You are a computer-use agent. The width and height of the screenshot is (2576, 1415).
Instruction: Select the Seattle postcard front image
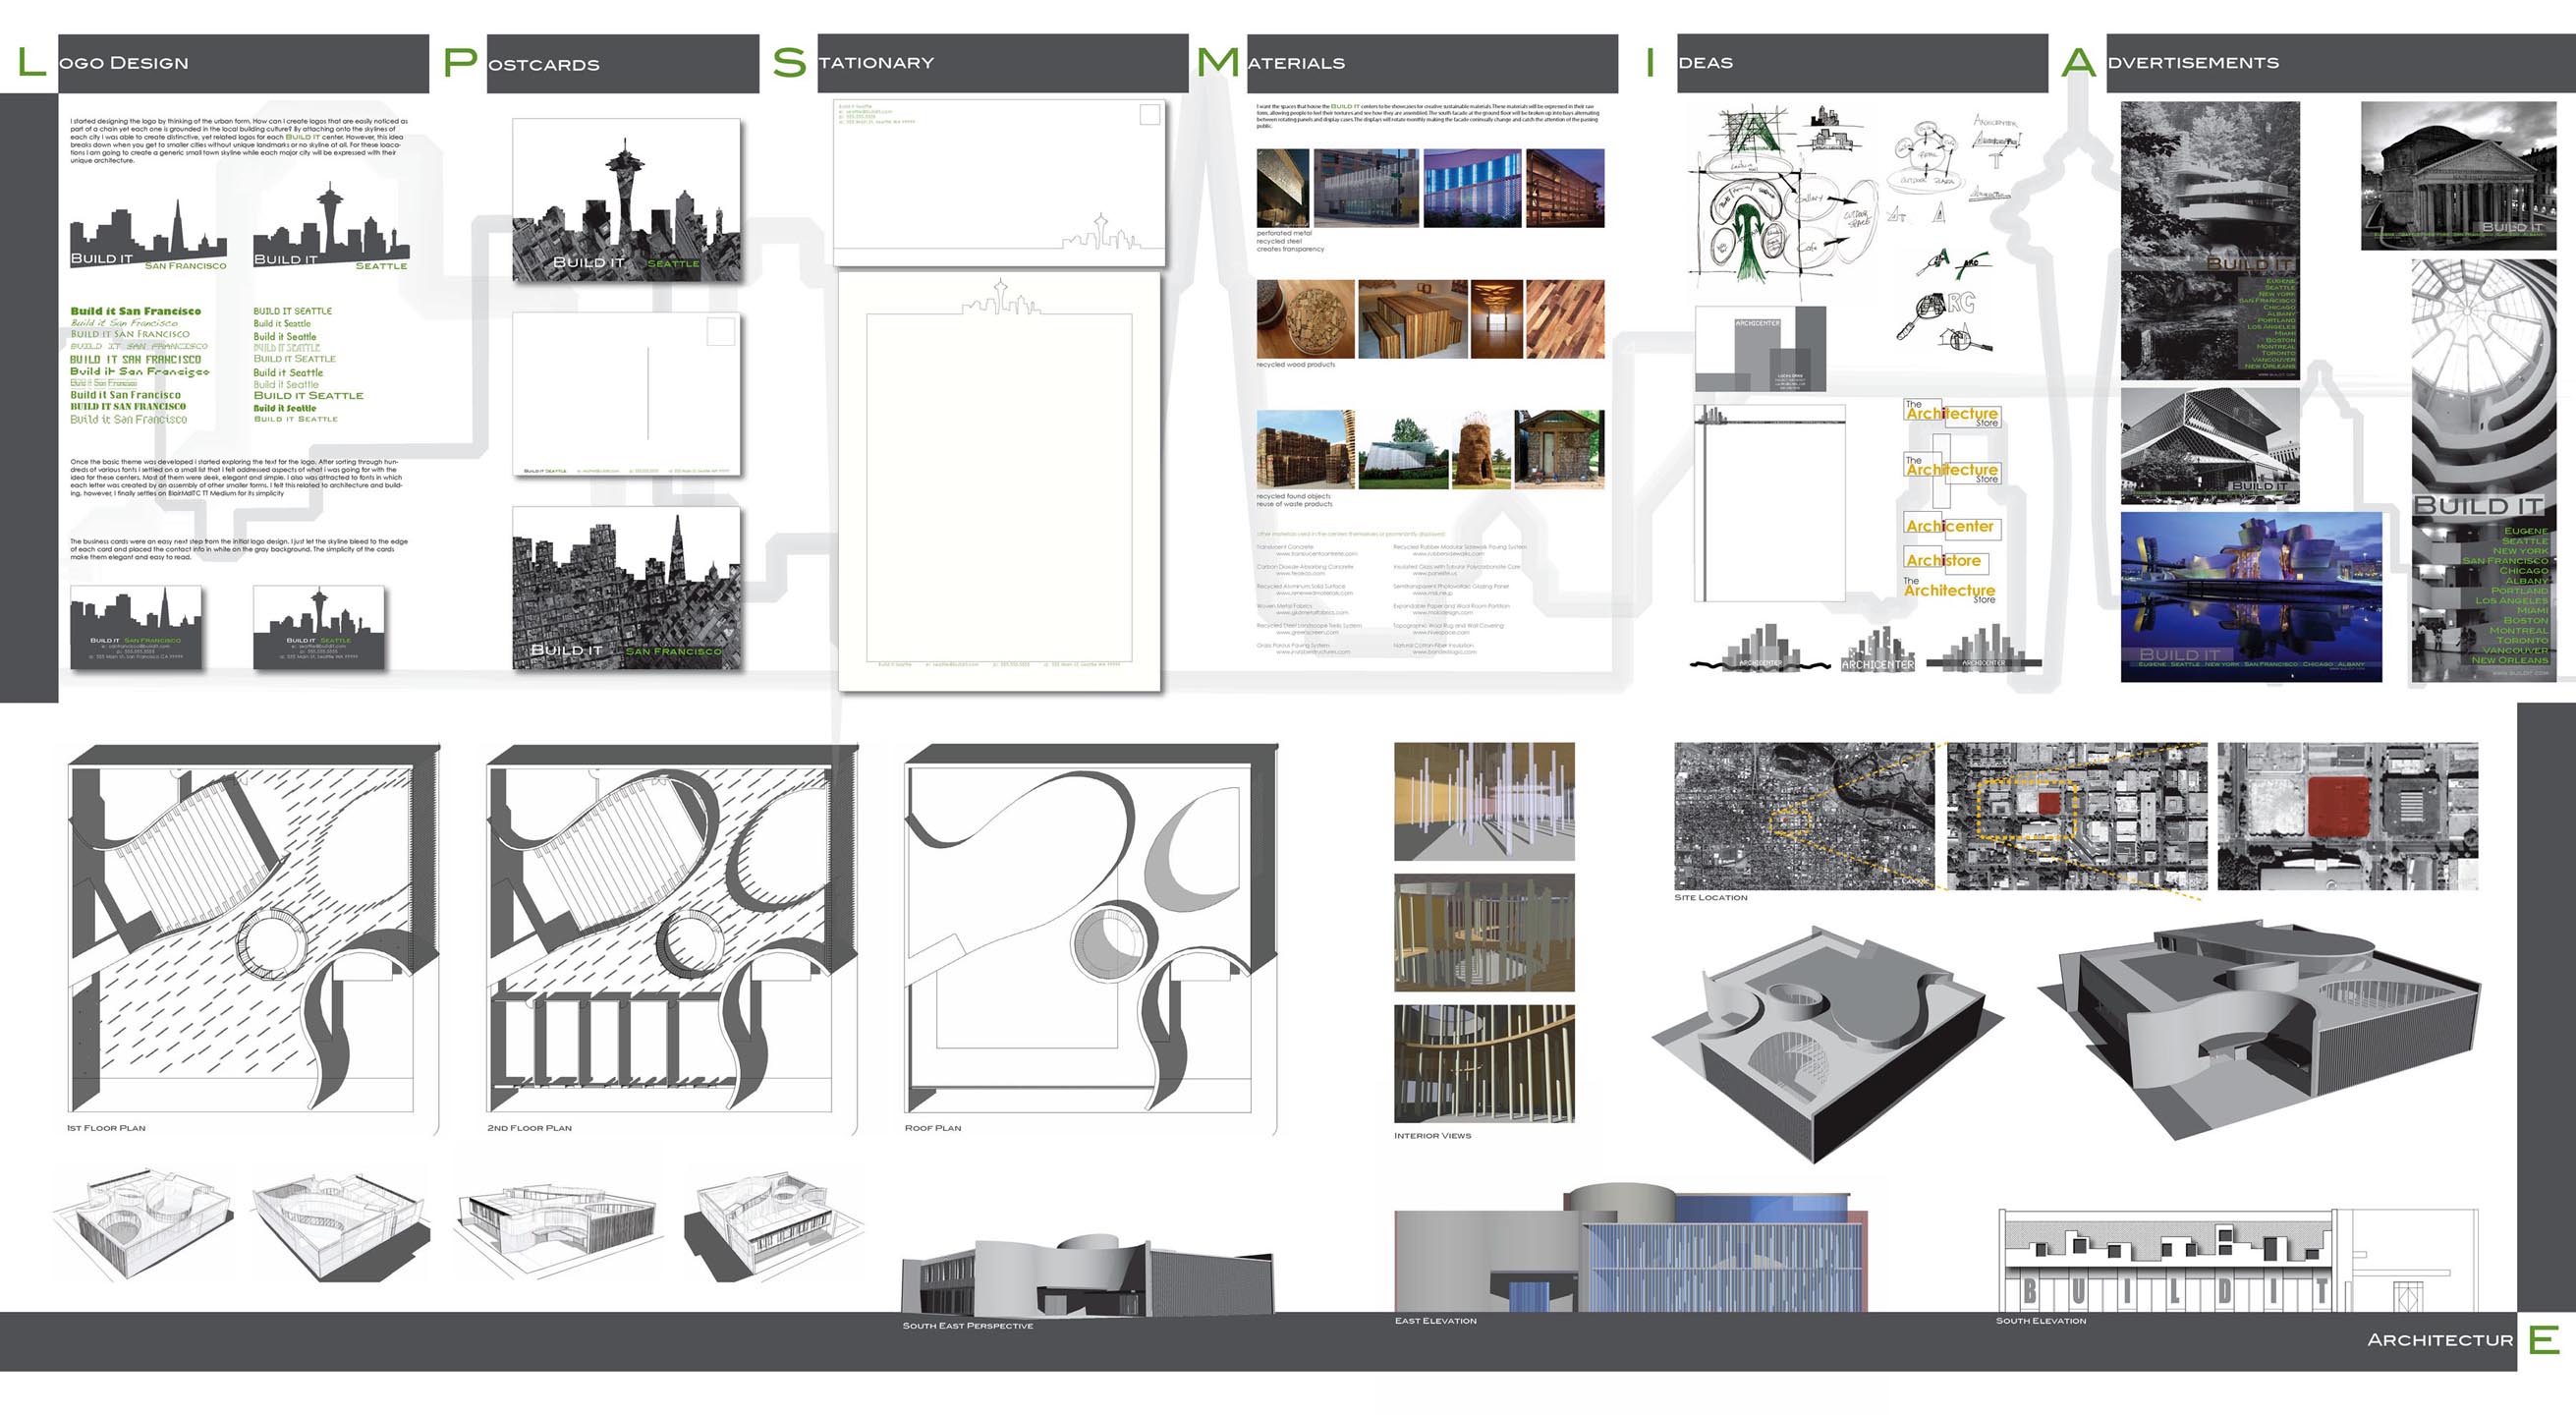click(x=626, y=200)
